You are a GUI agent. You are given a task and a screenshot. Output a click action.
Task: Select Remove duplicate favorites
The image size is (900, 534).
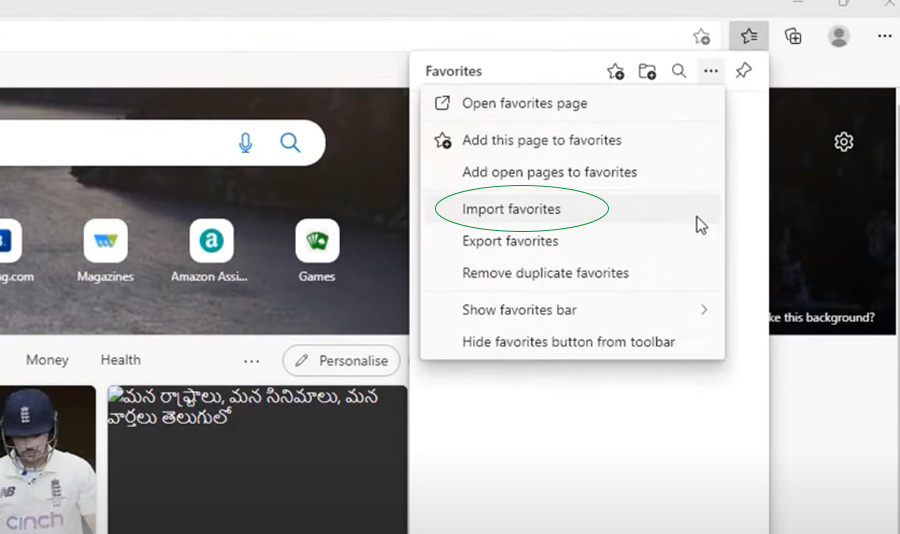pos(545,273)
